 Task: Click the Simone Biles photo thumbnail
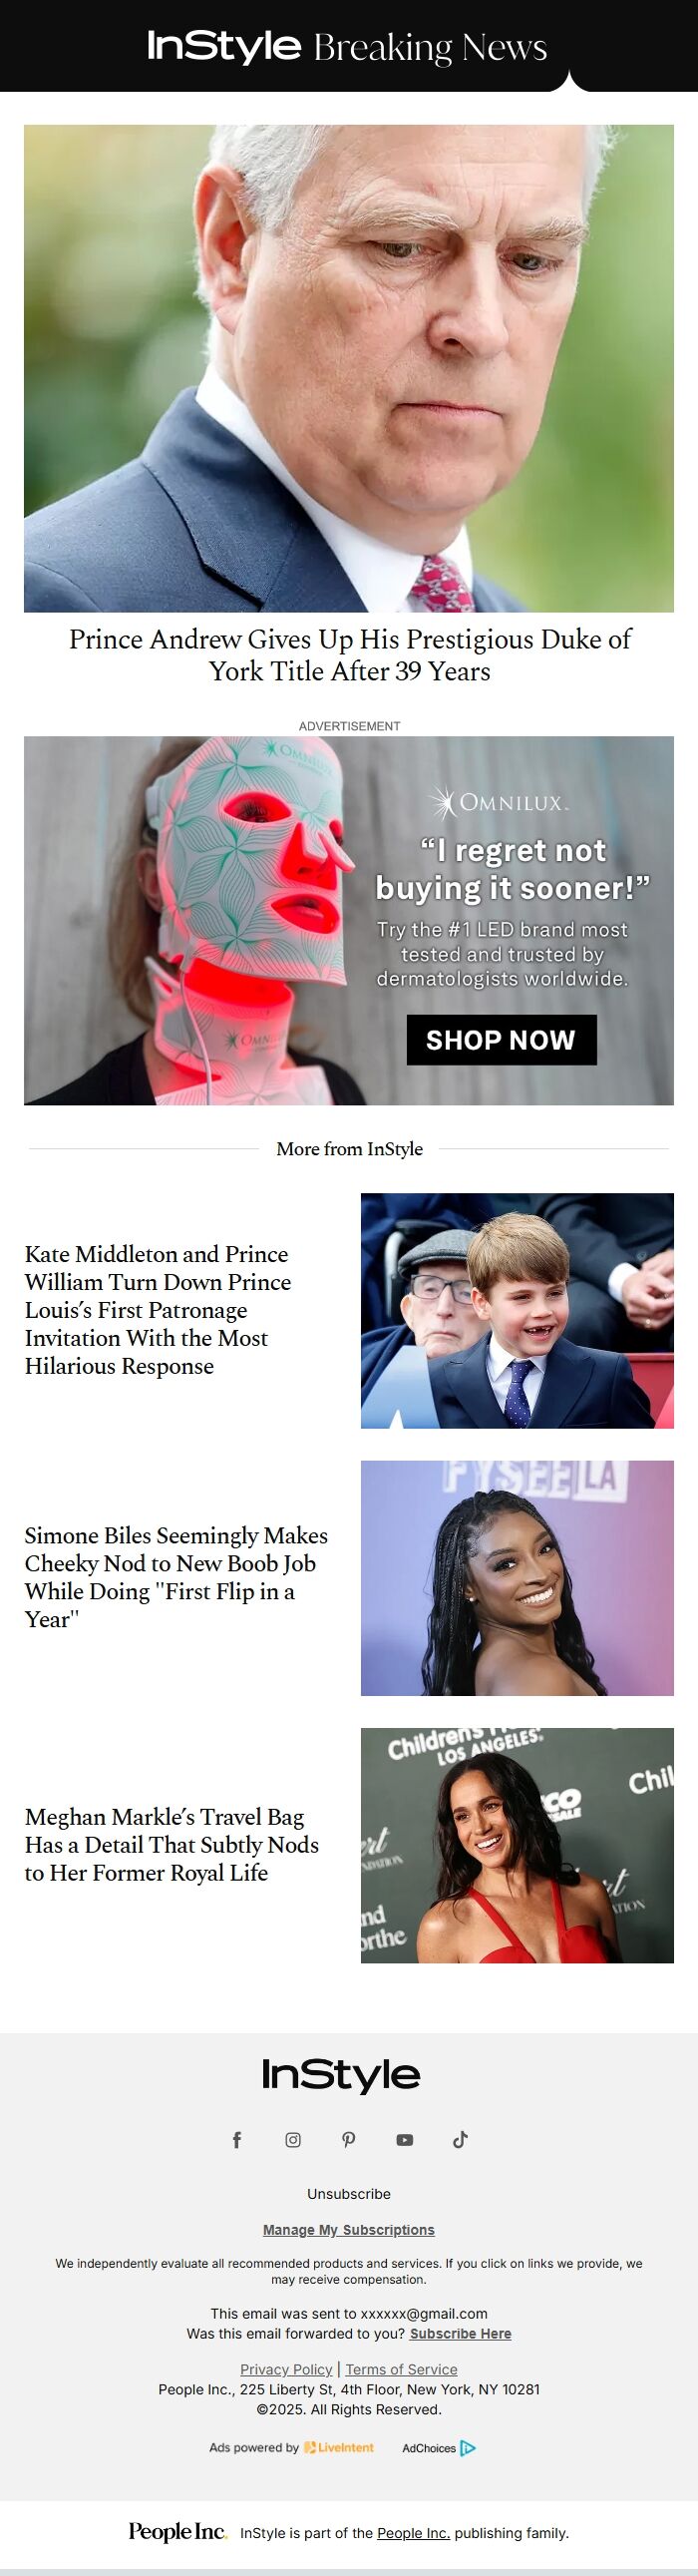(517, 1578)
